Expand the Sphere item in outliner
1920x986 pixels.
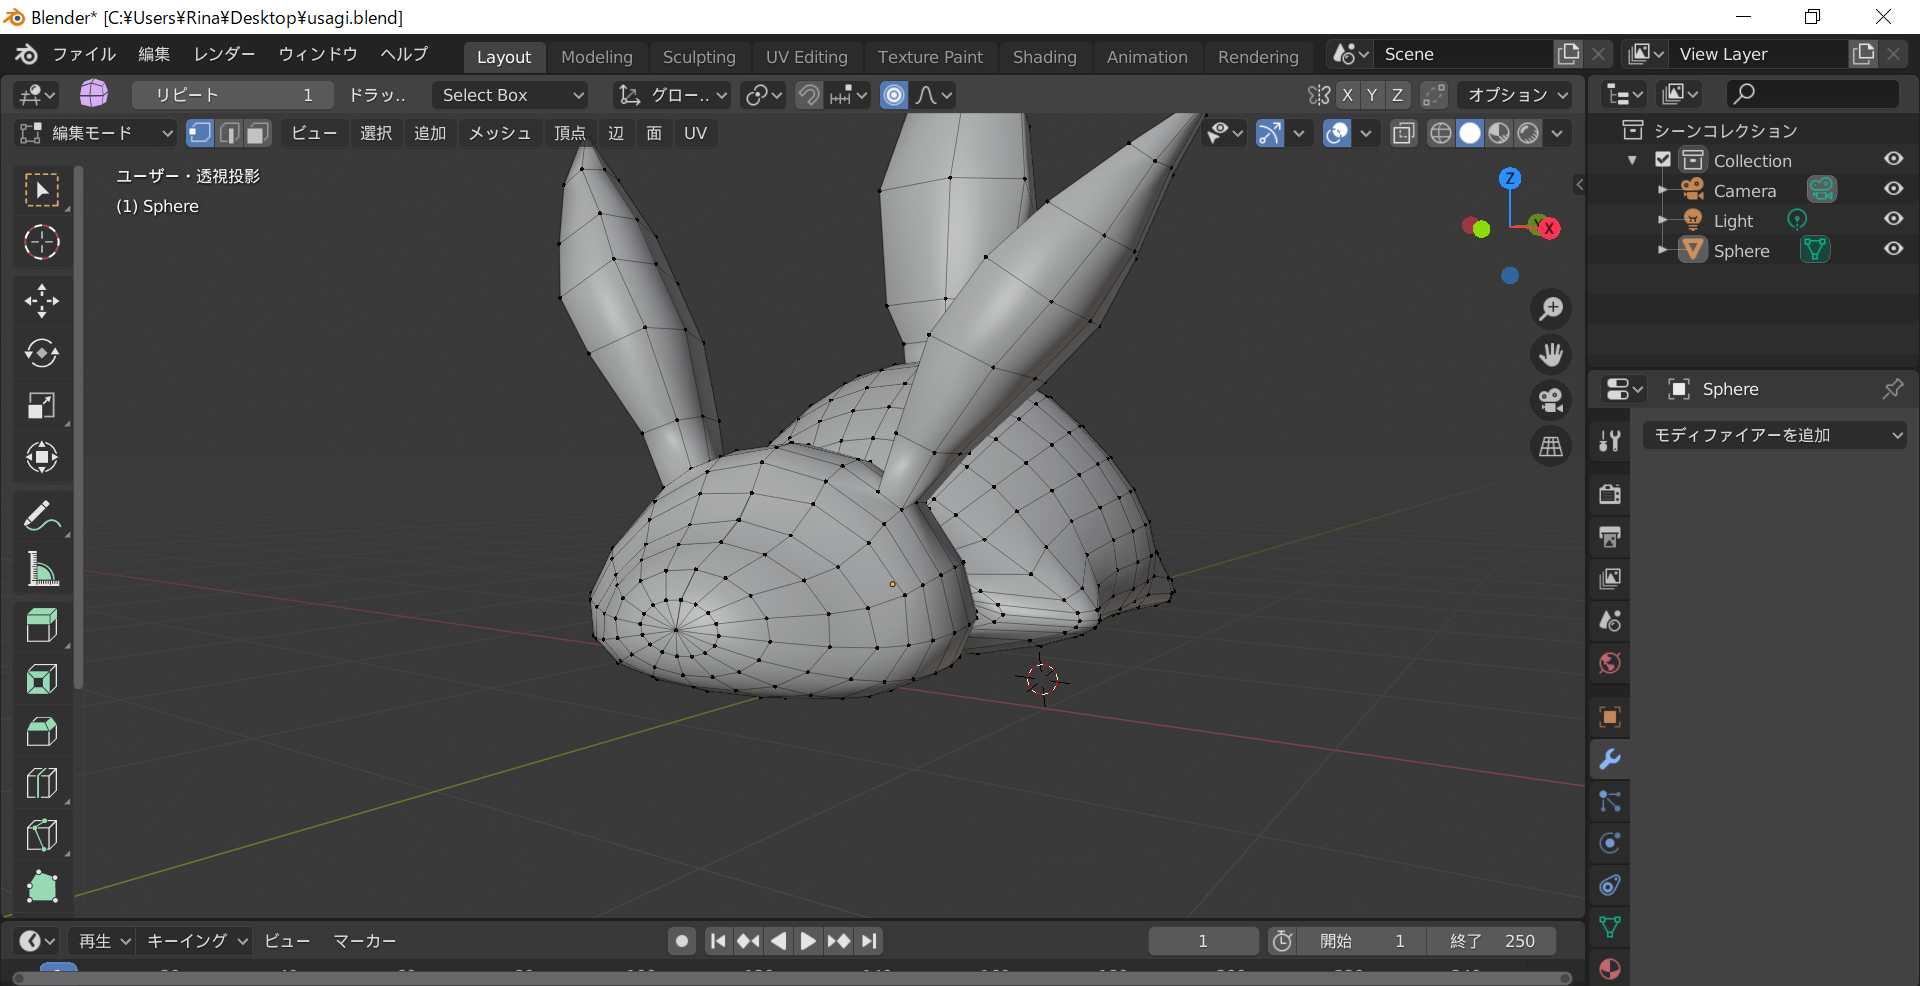click(1662, 250)
